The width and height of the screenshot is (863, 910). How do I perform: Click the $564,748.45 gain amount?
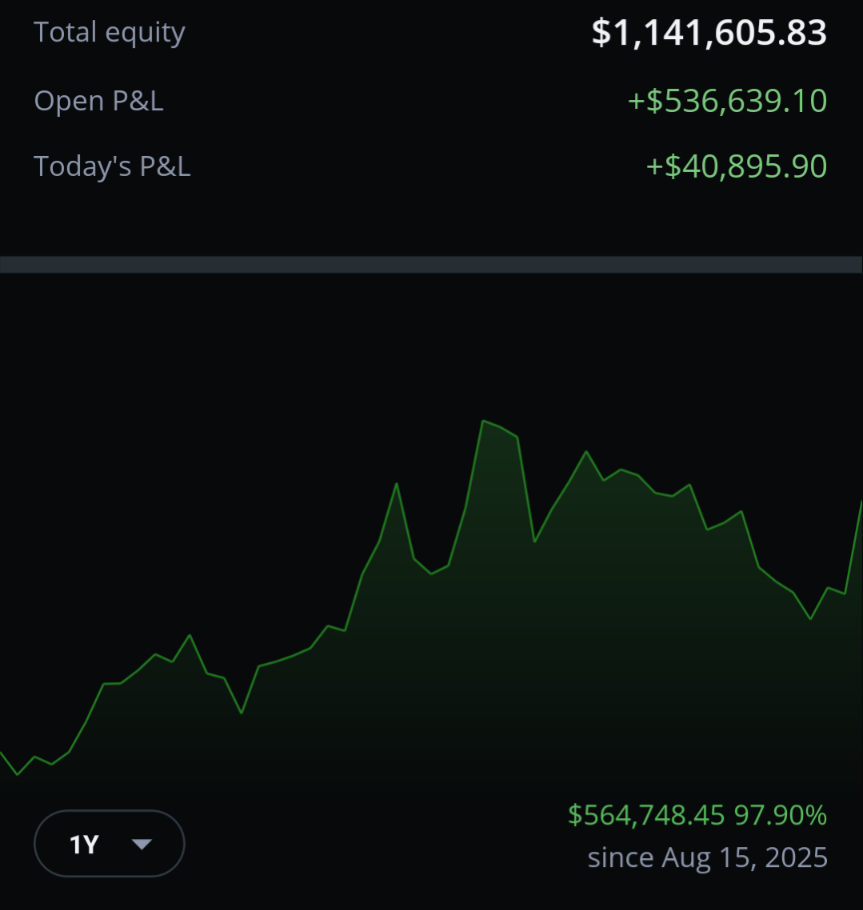(647, 815)
